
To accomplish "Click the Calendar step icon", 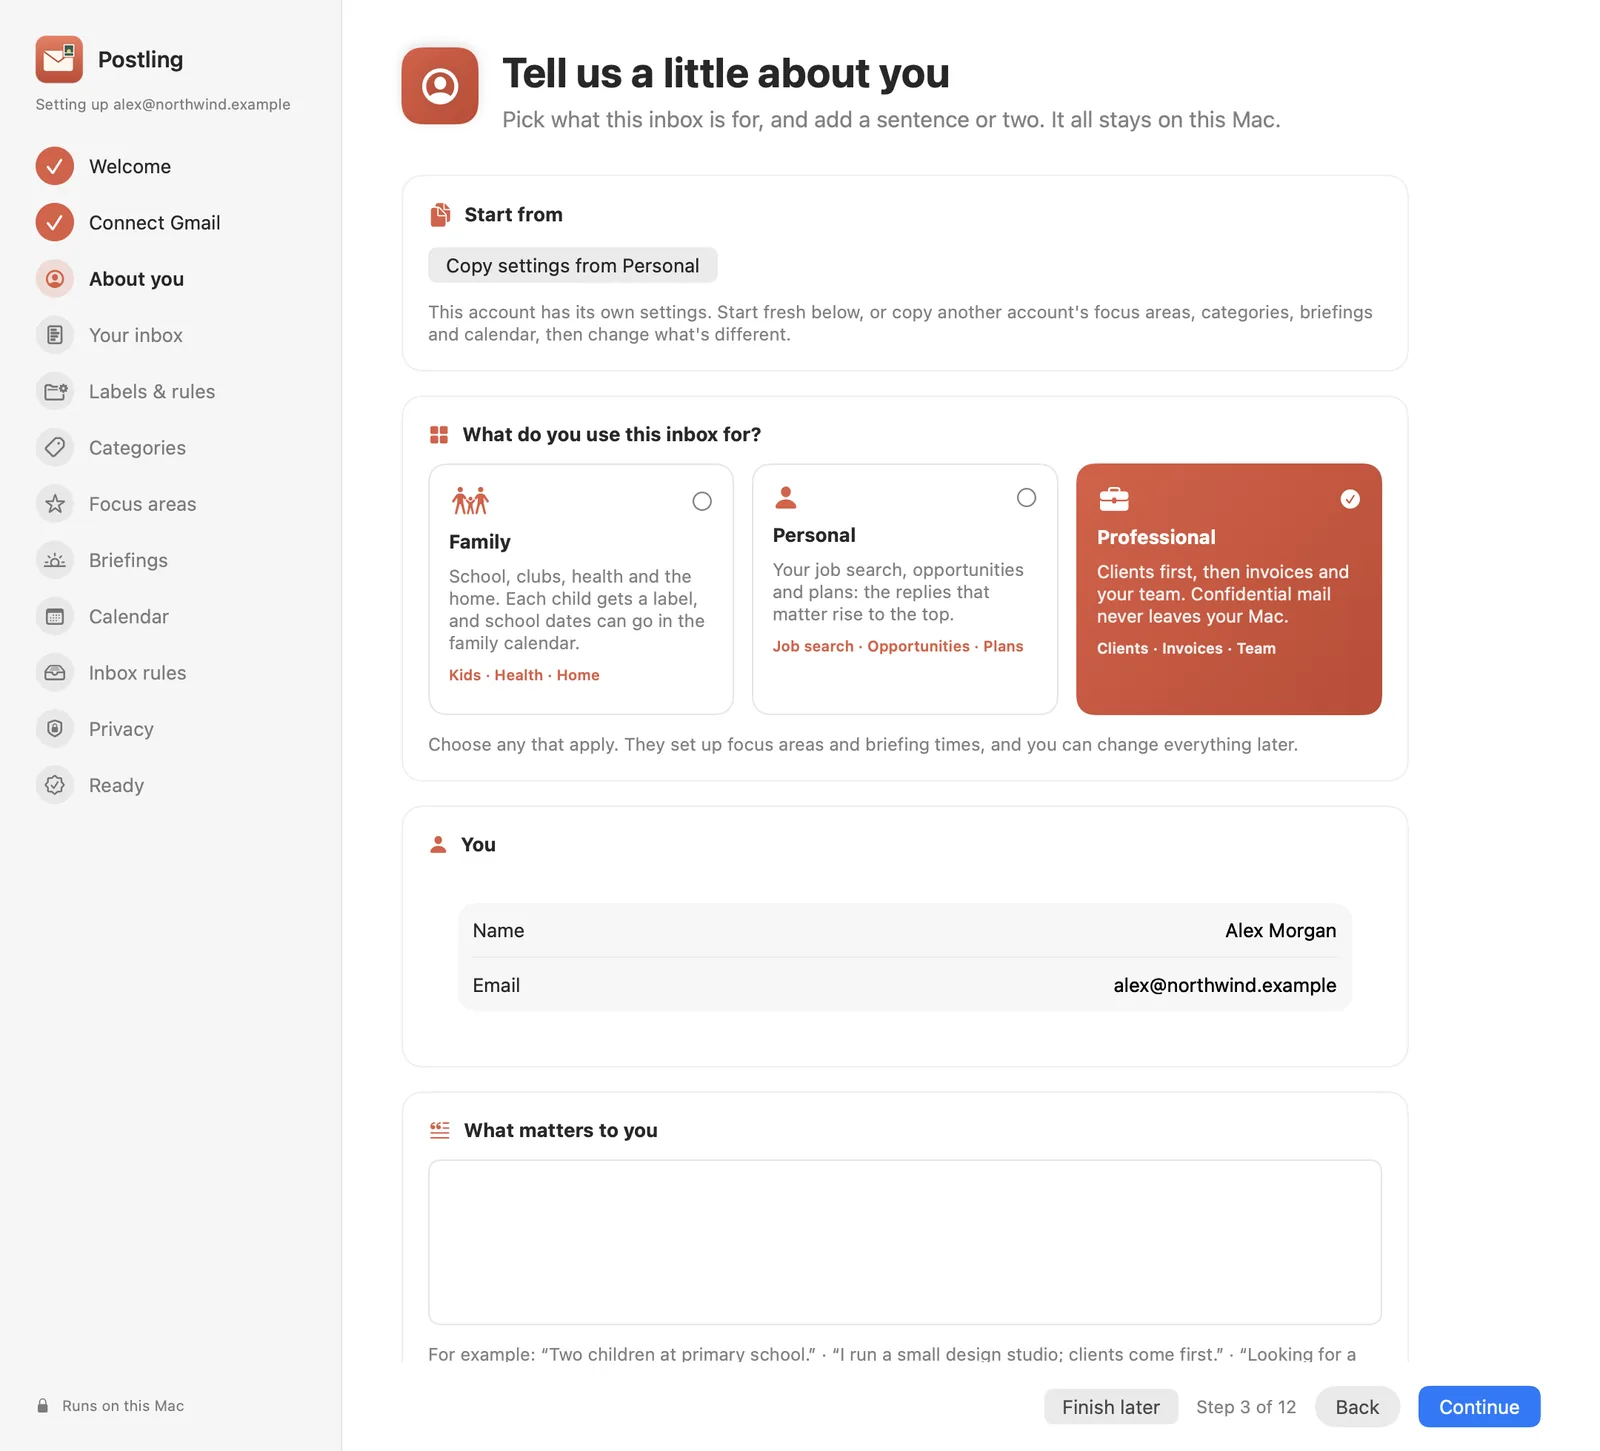I will (55, 616).
